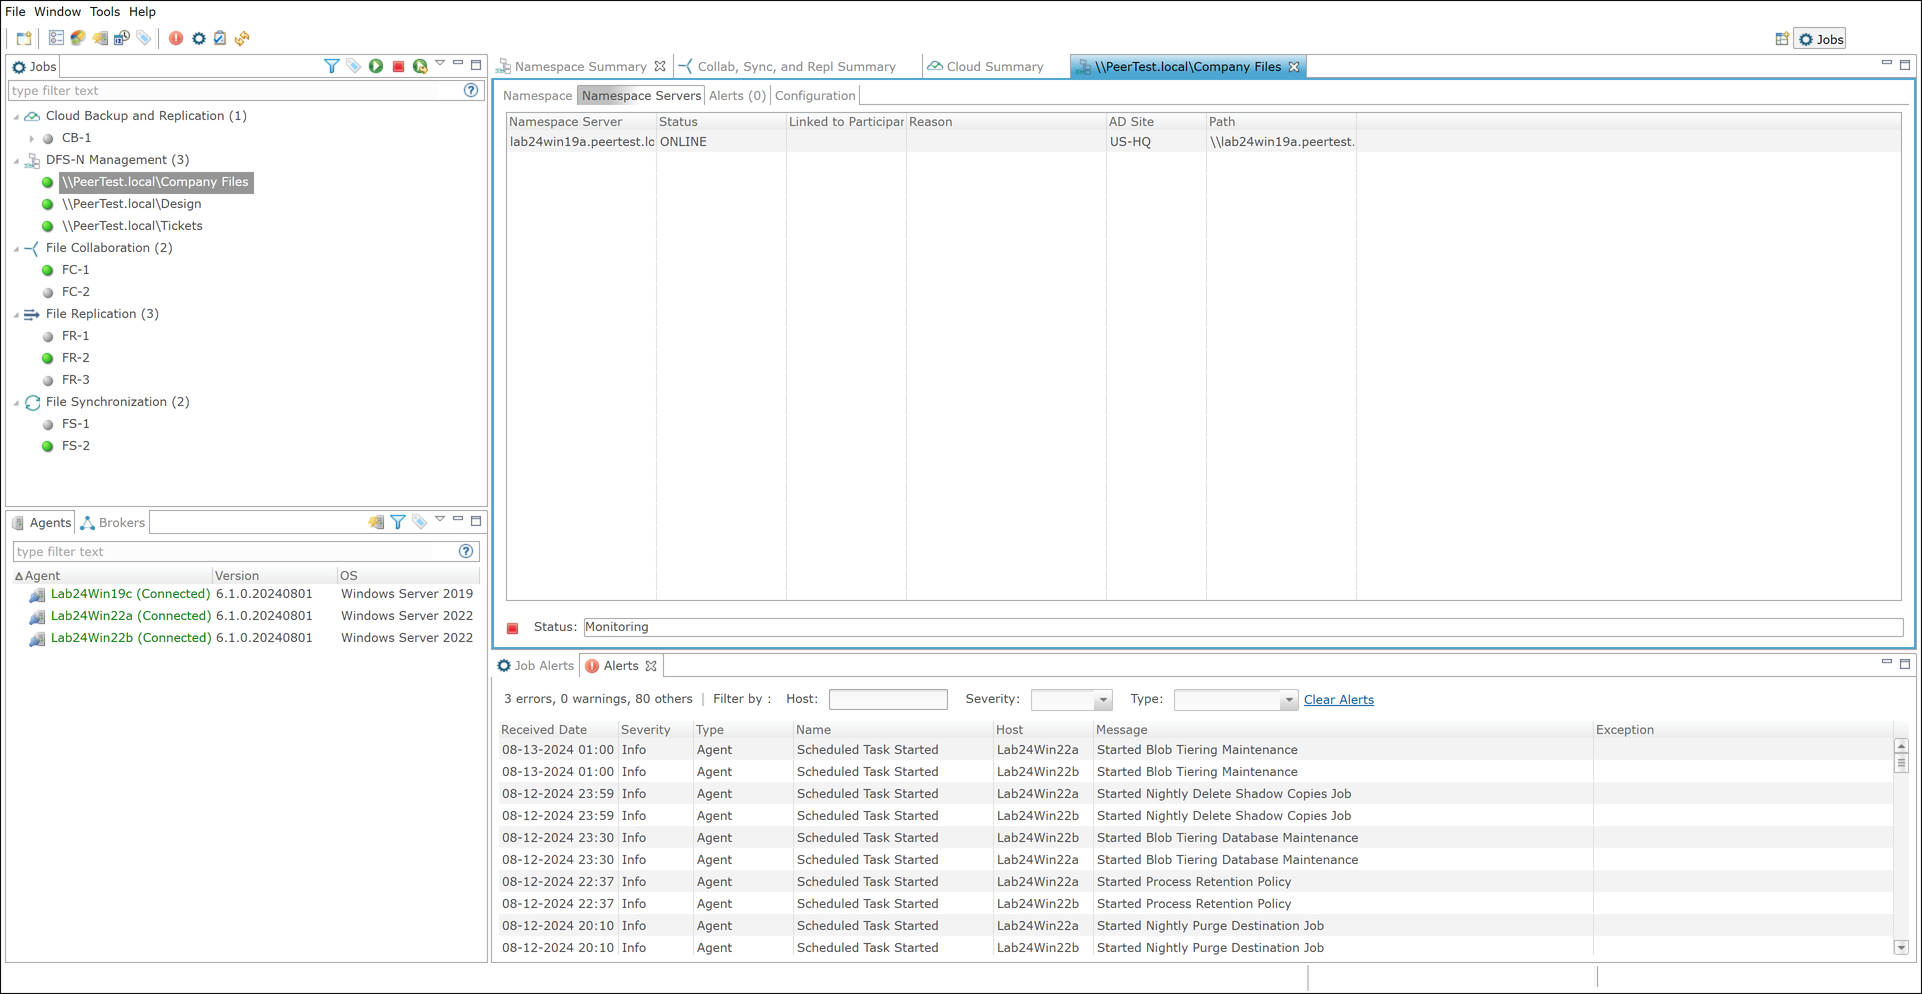This screenshot has width=1922, height=994.
Task: Click the pie chart dashboard icon
Action: point(78,38)
